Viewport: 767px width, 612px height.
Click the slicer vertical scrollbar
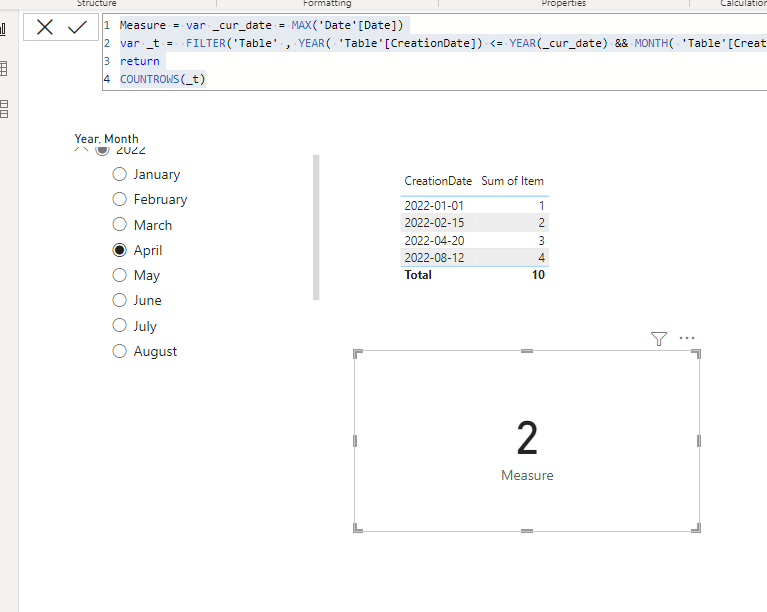click(316, 227)
